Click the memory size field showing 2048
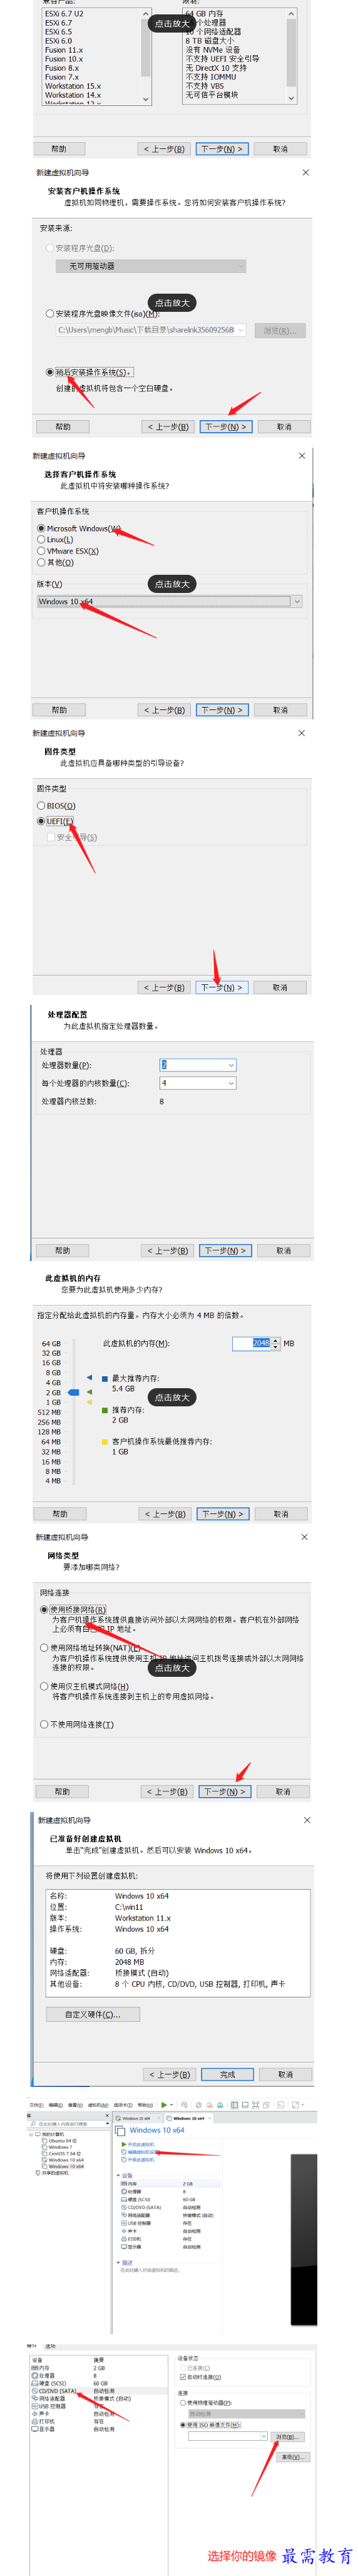The width and height of the screenshot is (358, 2576). (x=252, y=1343)
